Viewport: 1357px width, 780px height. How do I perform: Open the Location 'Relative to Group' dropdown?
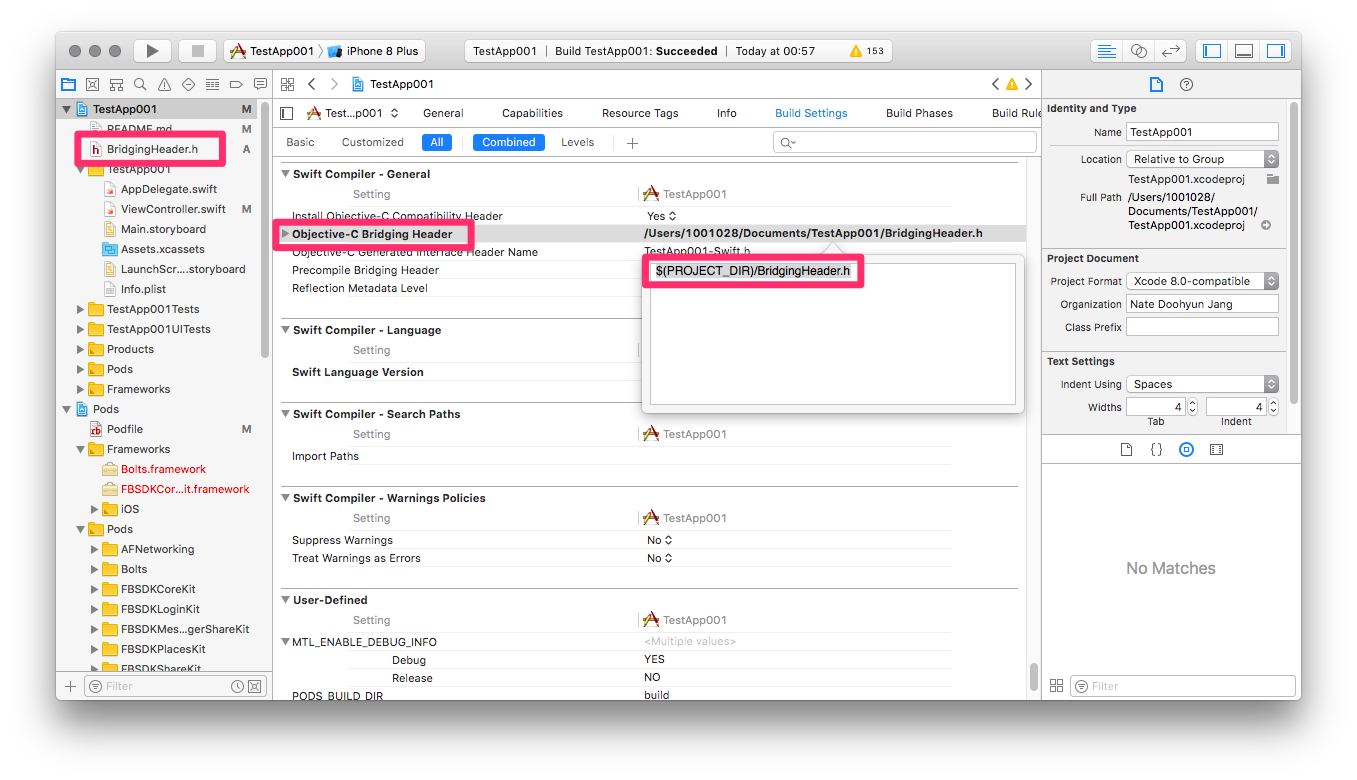[x=1202, y=159]
